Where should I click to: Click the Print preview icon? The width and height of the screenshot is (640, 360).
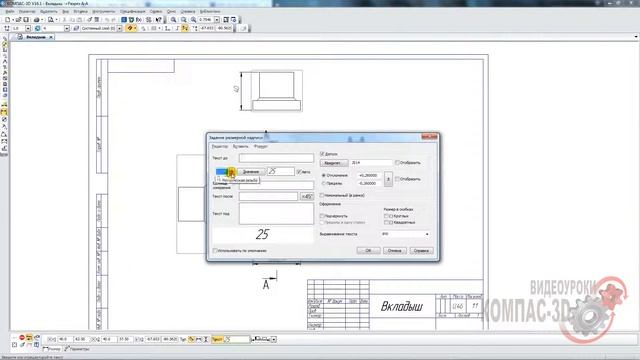(51, 20)
